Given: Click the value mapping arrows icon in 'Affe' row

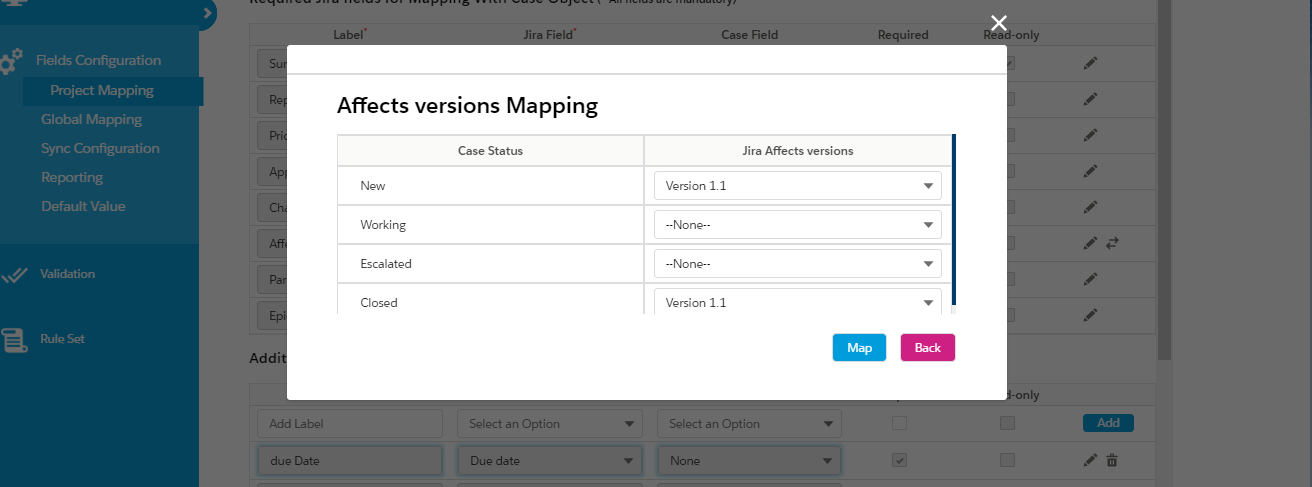Looking at the screenshot, I should (x=1111, y=242).
